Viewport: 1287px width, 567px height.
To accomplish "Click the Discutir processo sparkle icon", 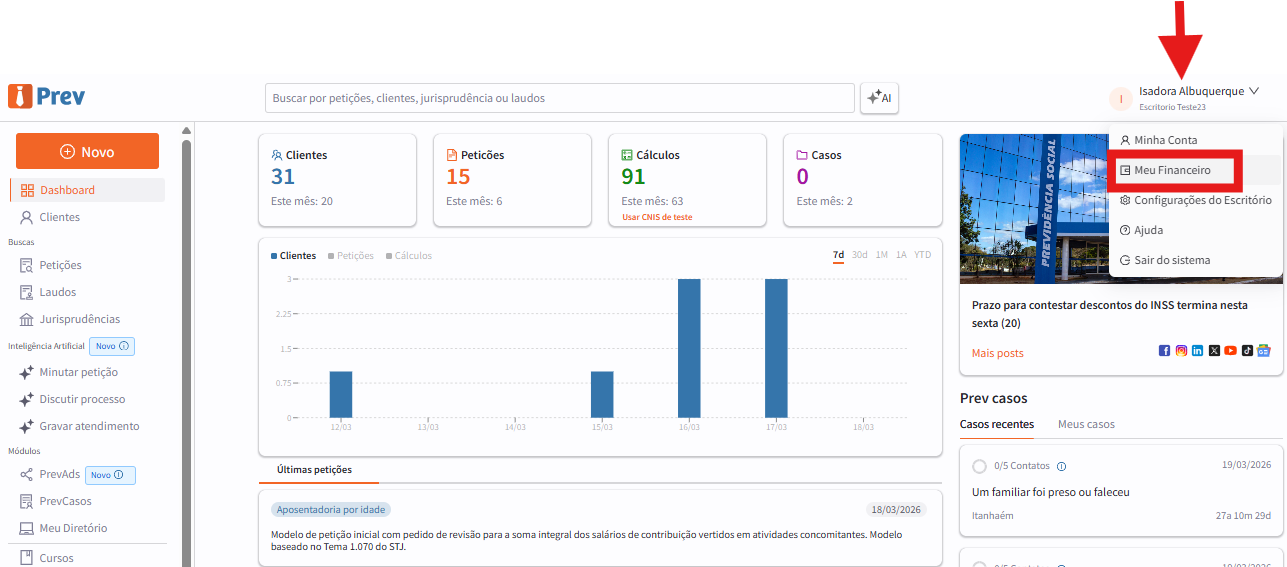I will tap(27, 399).
